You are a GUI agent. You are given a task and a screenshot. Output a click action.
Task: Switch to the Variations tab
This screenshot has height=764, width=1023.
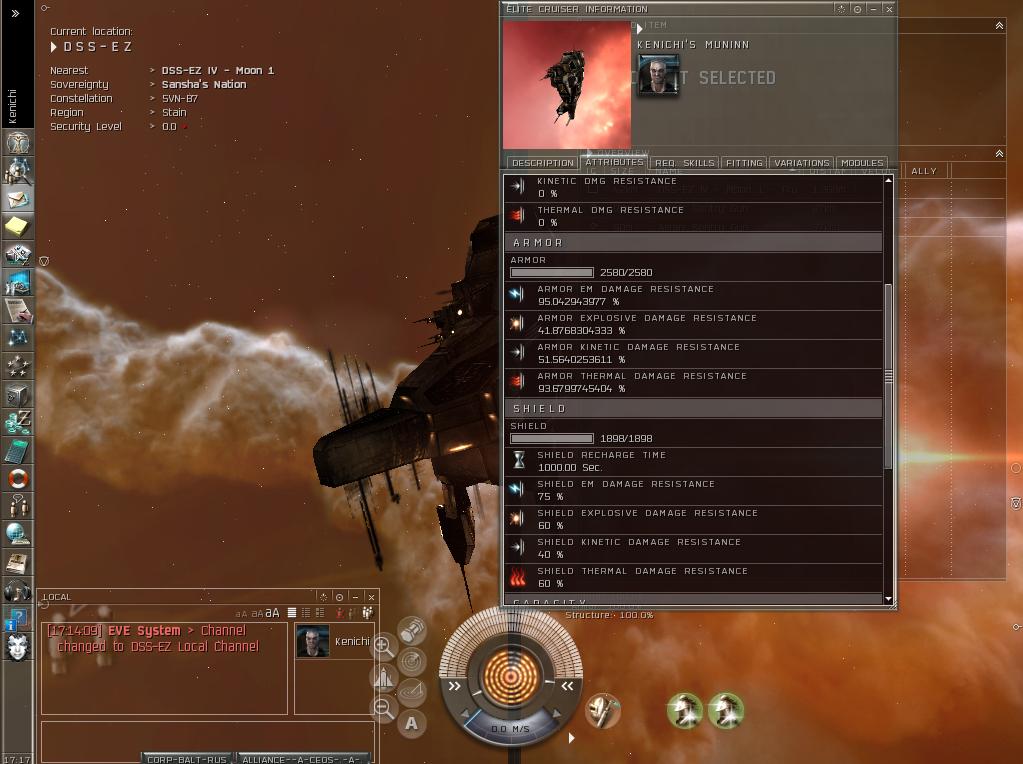tap(802, 163)
